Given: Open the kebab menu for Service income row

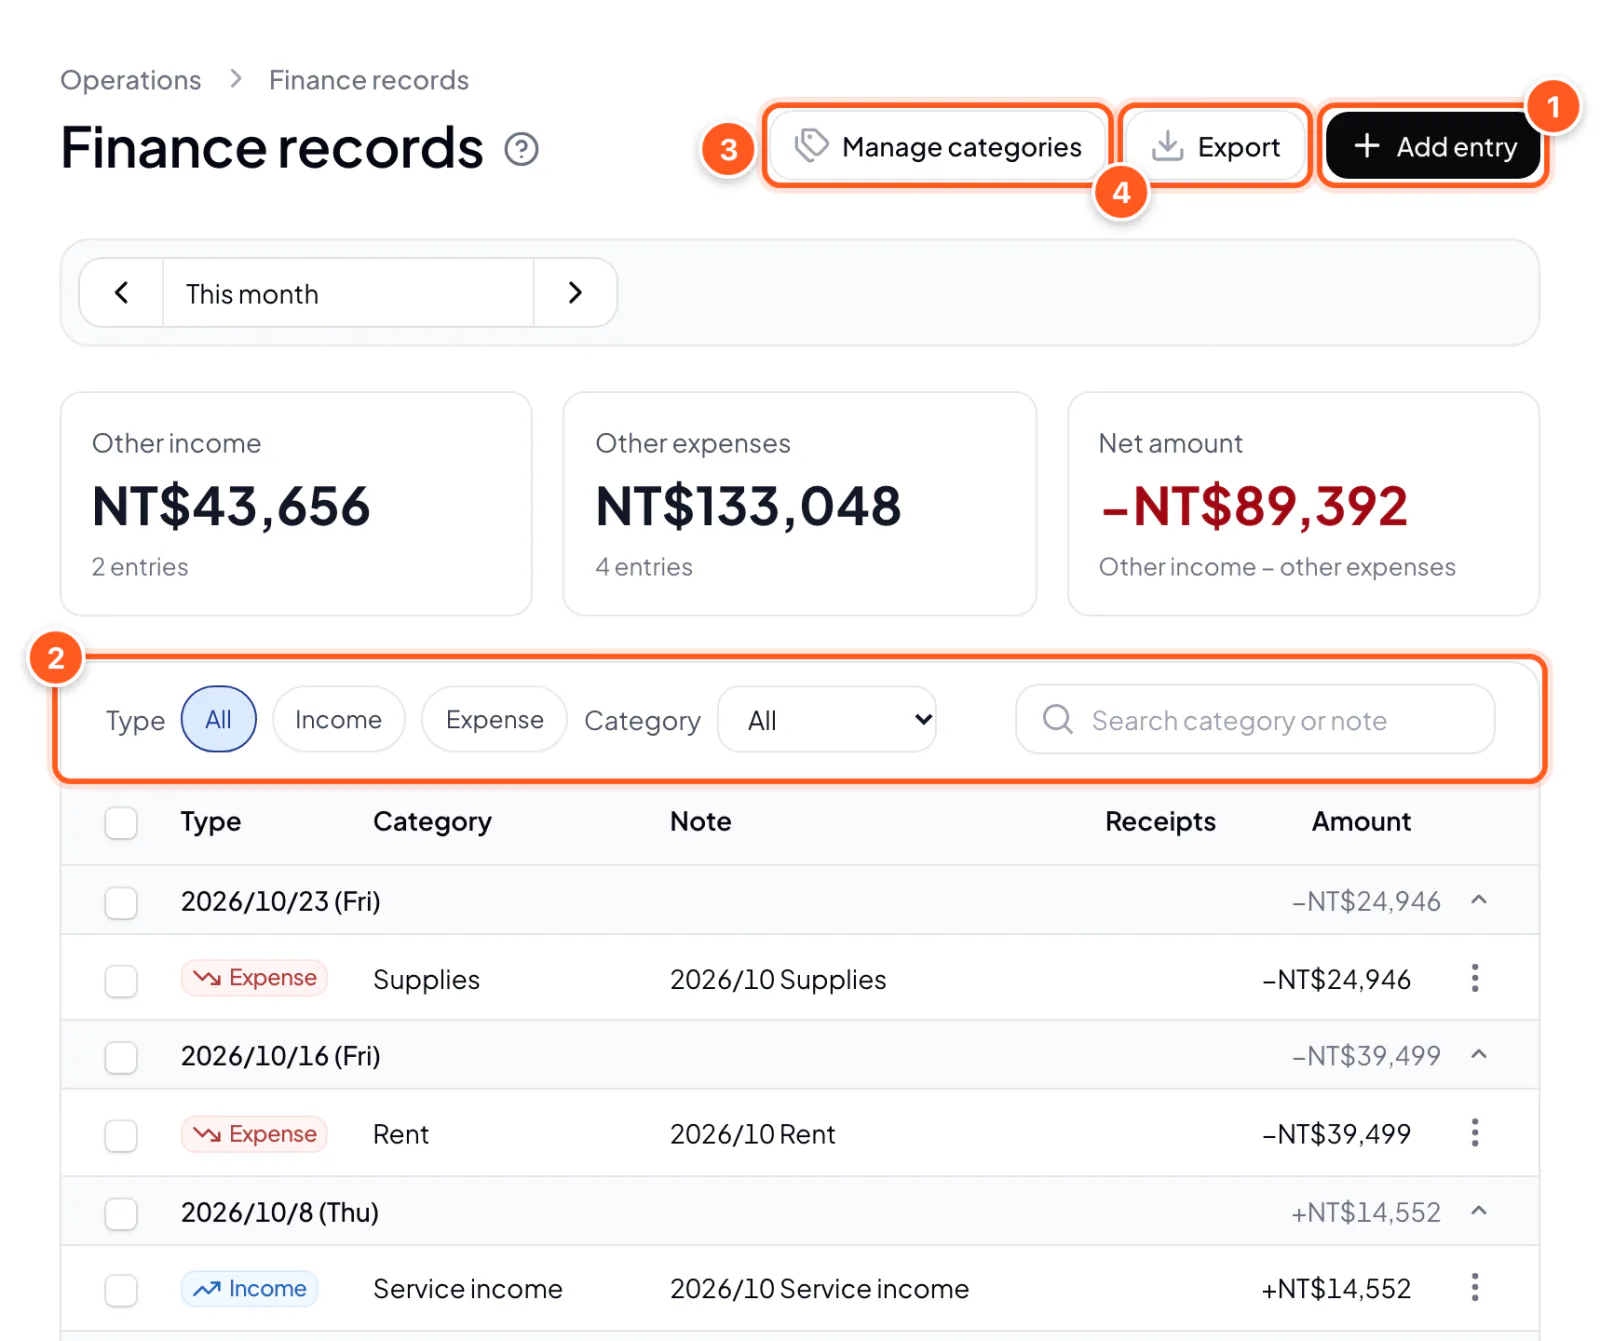Looking at the screenshot, I should point(1475,1287).
